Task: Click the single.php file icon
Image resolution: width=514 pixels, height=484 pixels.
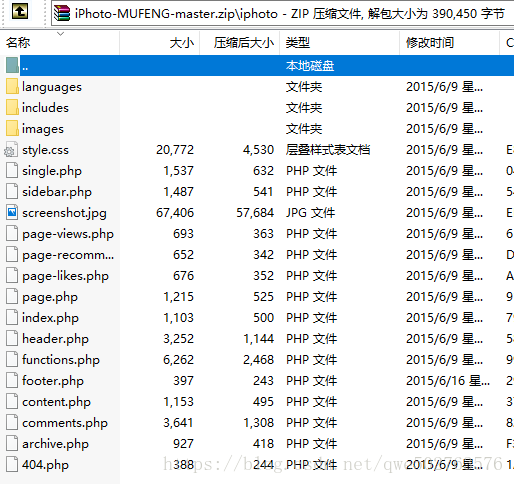Action: [x=12, y=170]
